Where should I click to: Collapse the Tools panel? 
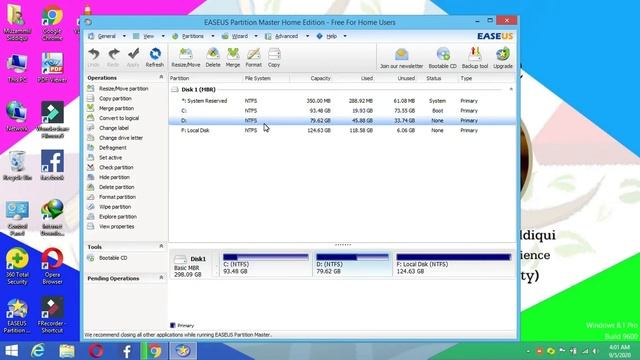coord(161,247)
